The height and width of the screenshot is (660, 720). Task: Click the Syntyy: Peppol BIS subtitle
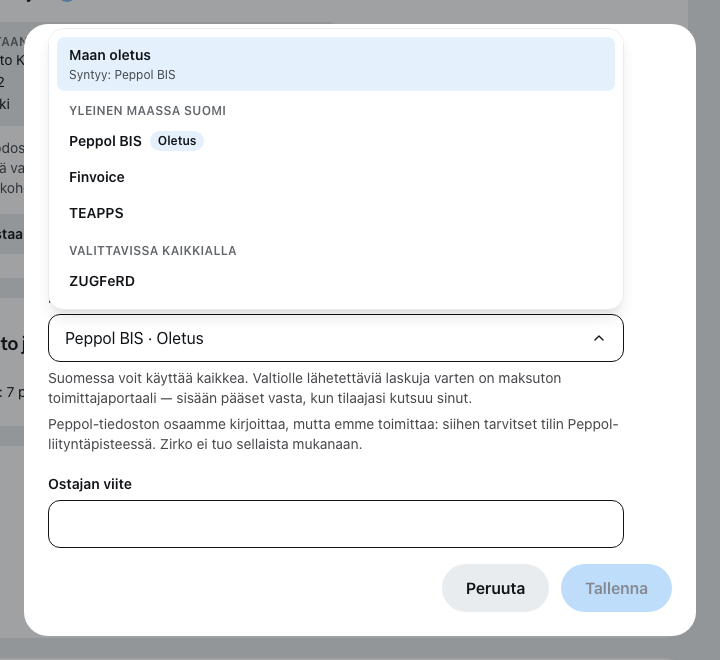[x=122, y=75]
